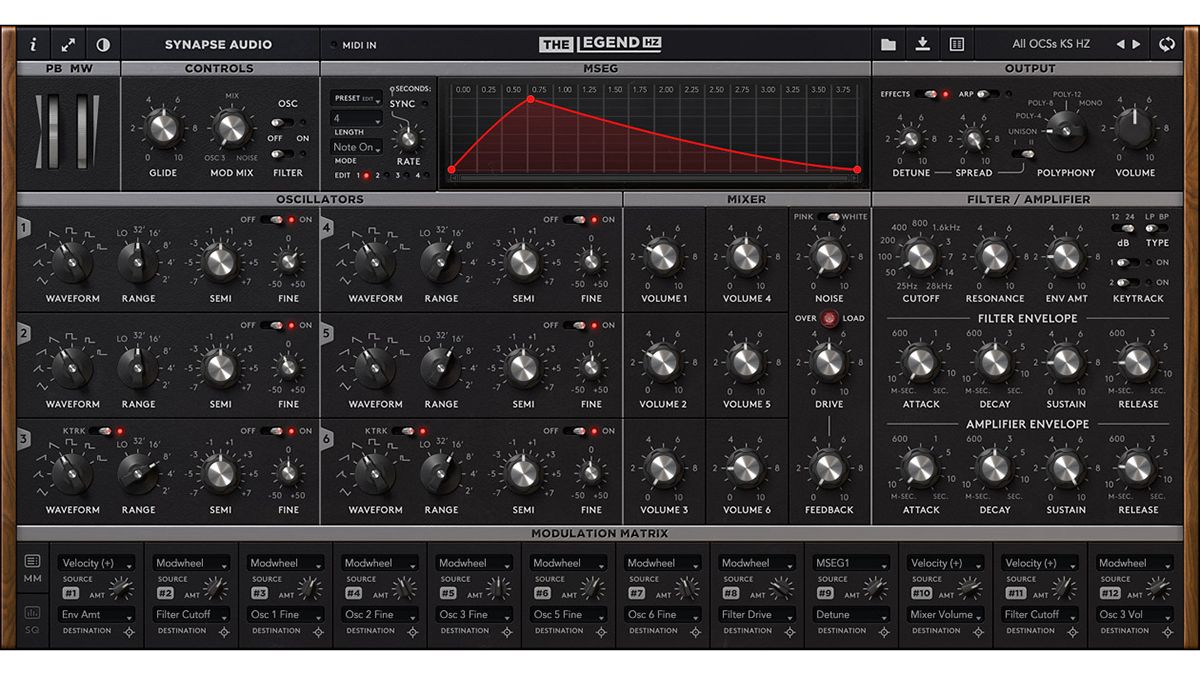Flip the PINK/WHITE noise switch
The height and width of the screenshot is (675, 1200).
[829, 217]
